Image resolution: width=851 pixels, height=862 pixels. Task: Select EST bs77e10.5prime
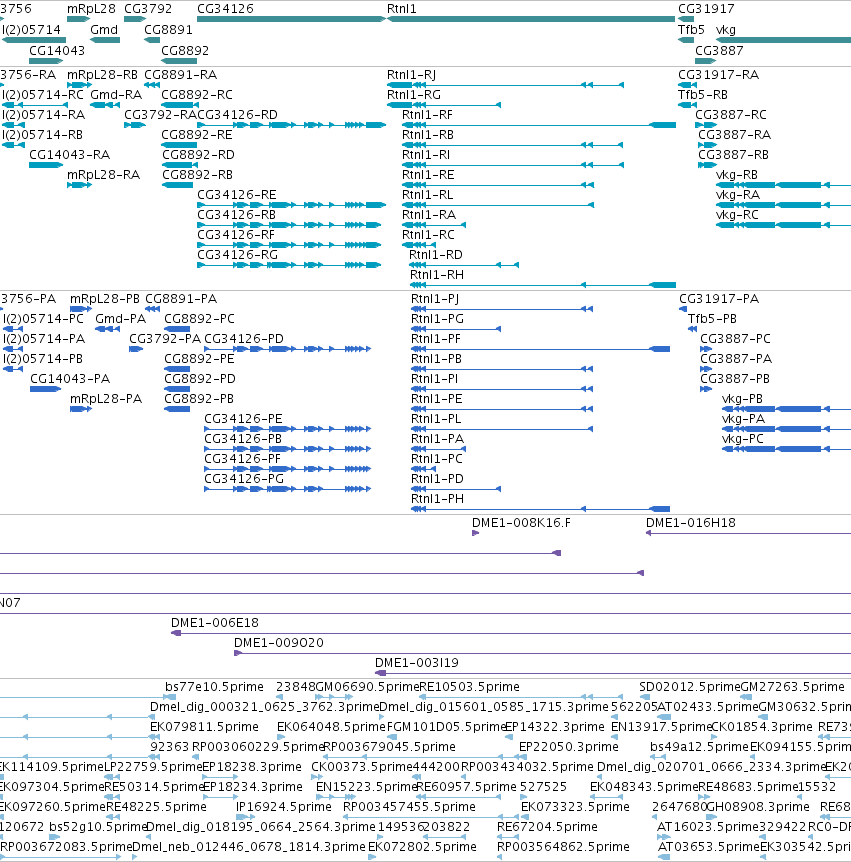[214, 687]
